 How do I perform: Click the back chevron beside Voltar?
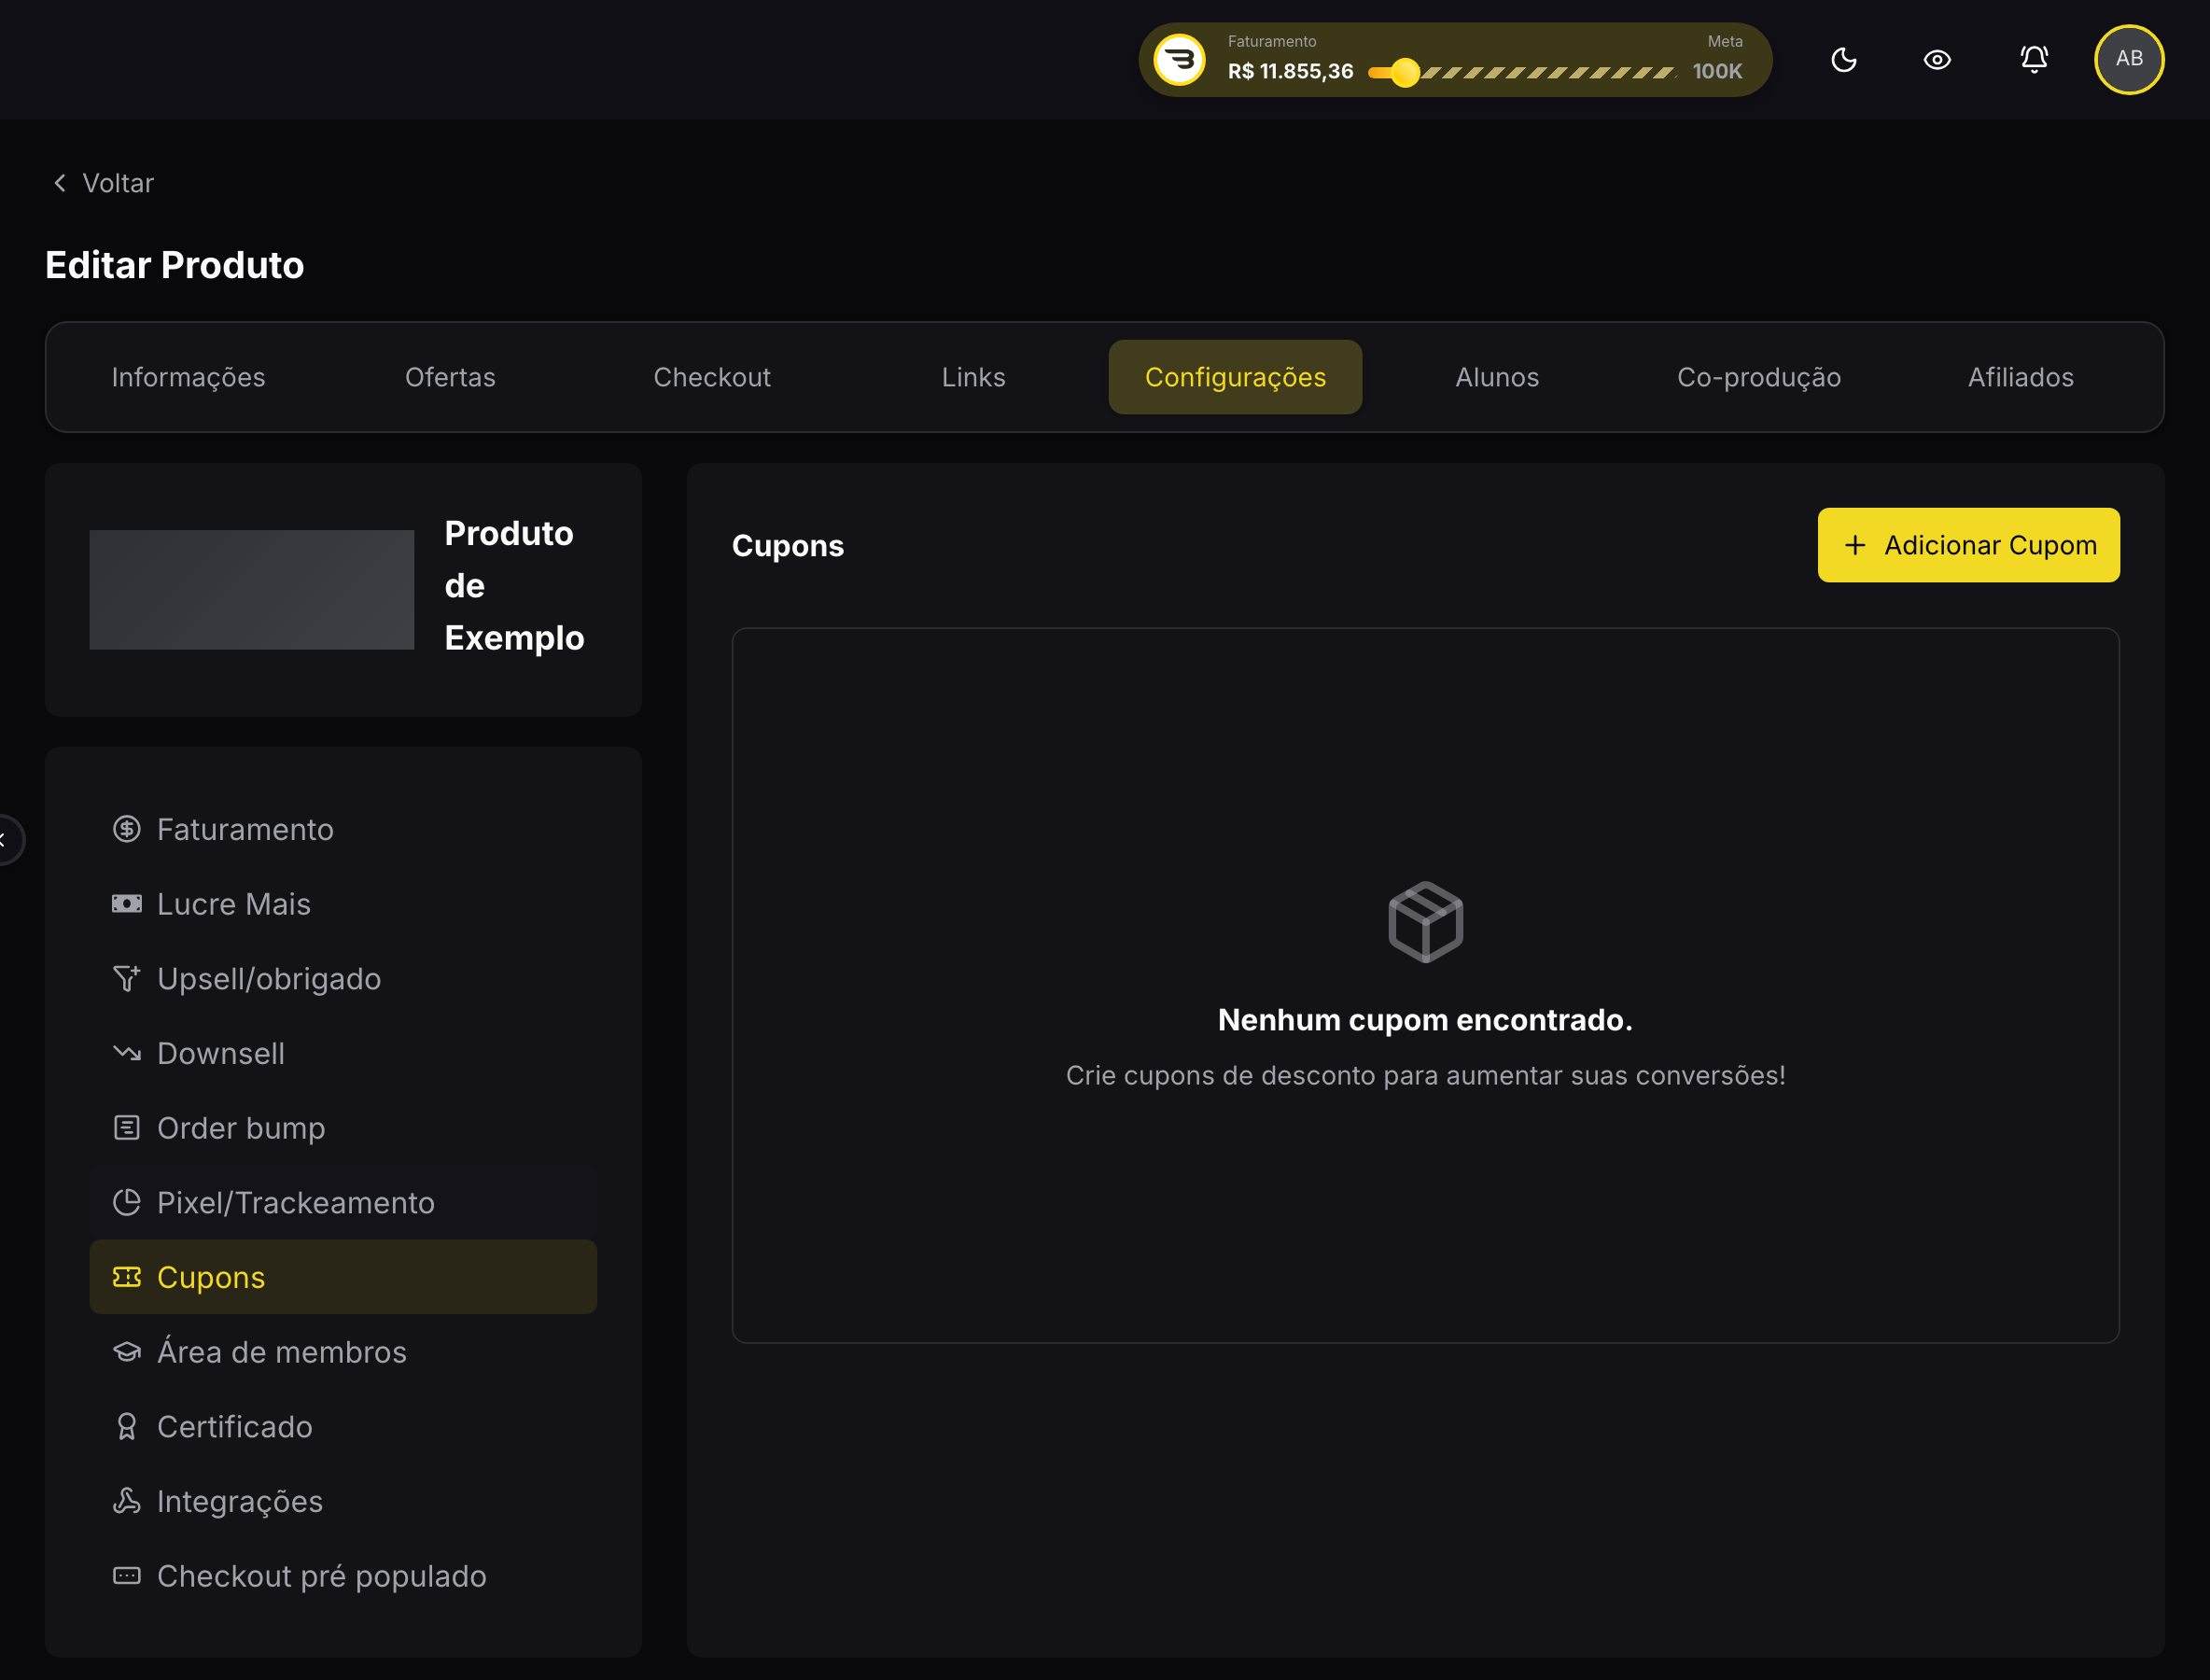[60, 183]
